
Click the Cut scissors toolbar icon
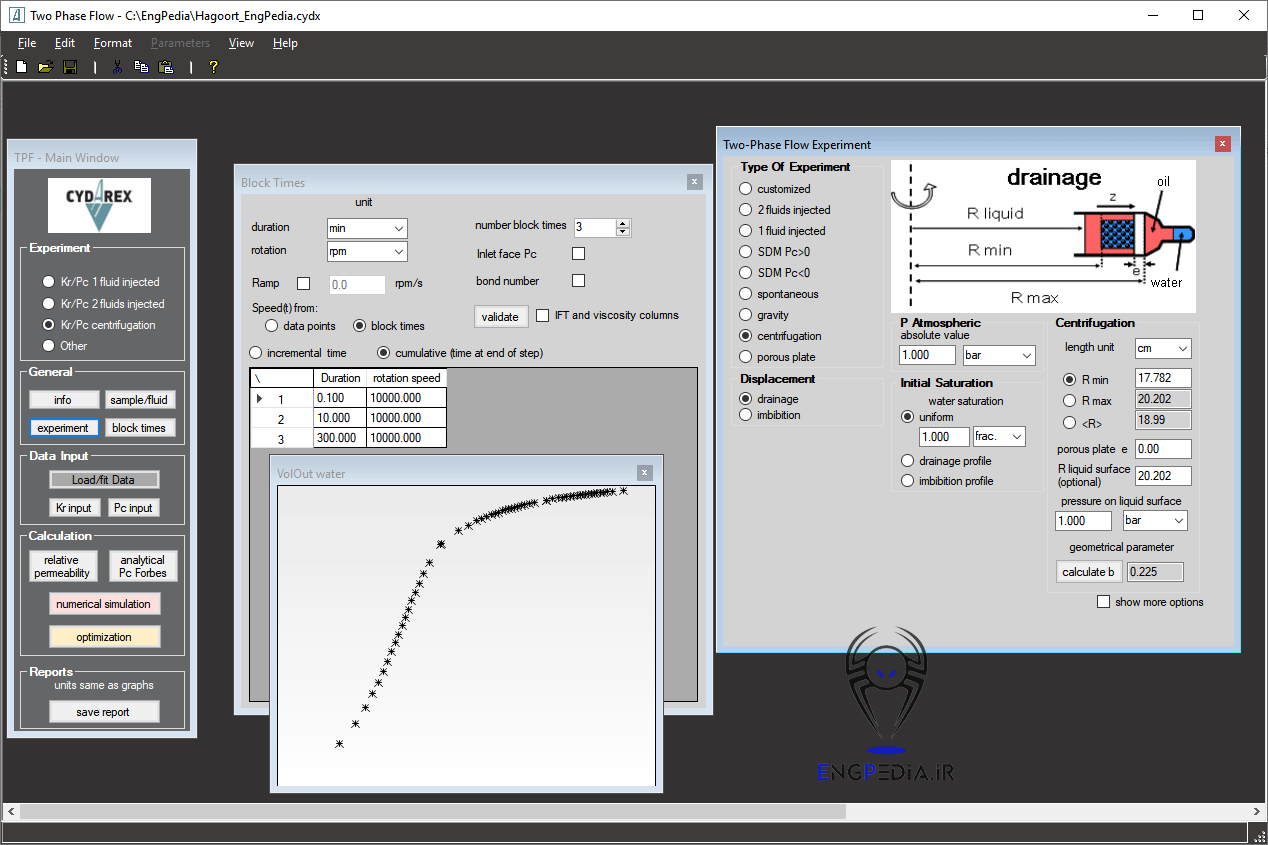pyautogui.click(x=117, y=67)
